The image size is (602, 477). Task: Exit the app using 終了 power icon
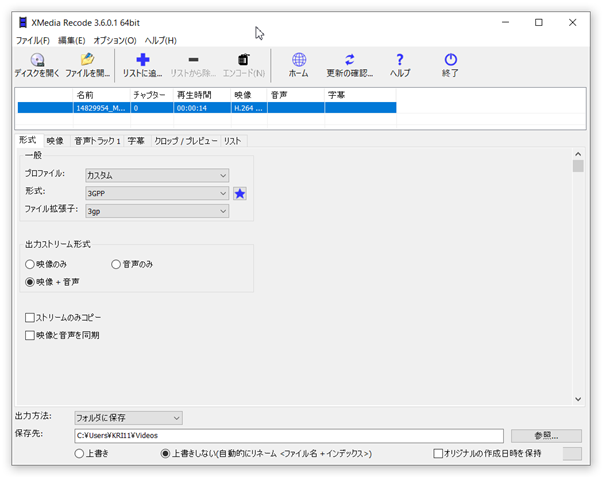[x=450, y=65]
